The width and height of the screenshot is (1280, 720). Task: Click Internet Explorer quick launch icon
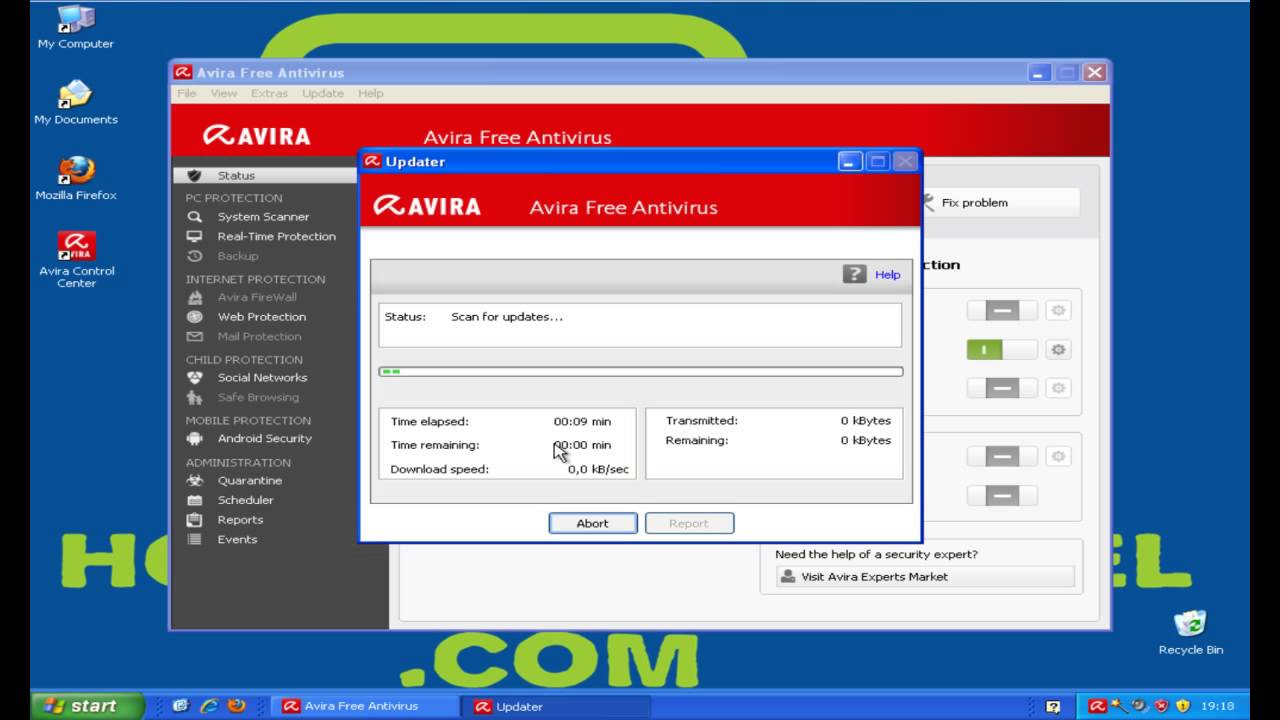coord(208,705)
